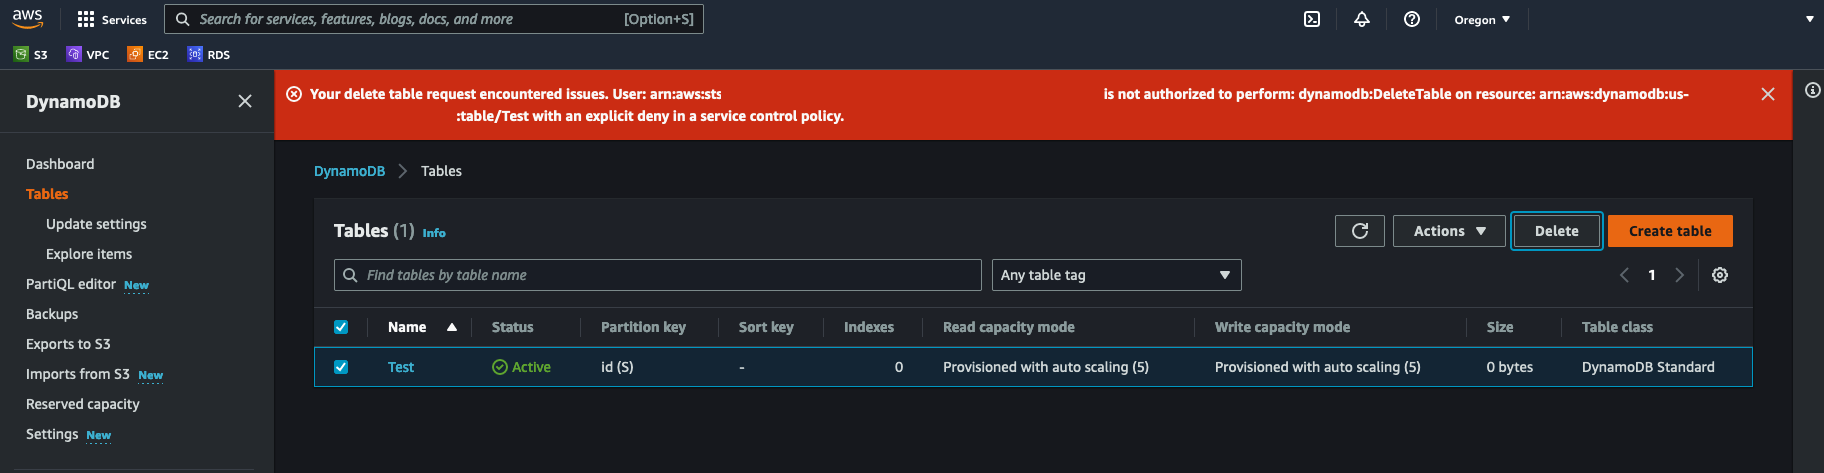Refresh the tables list
1824x473 pixels.
[1360, 231]
